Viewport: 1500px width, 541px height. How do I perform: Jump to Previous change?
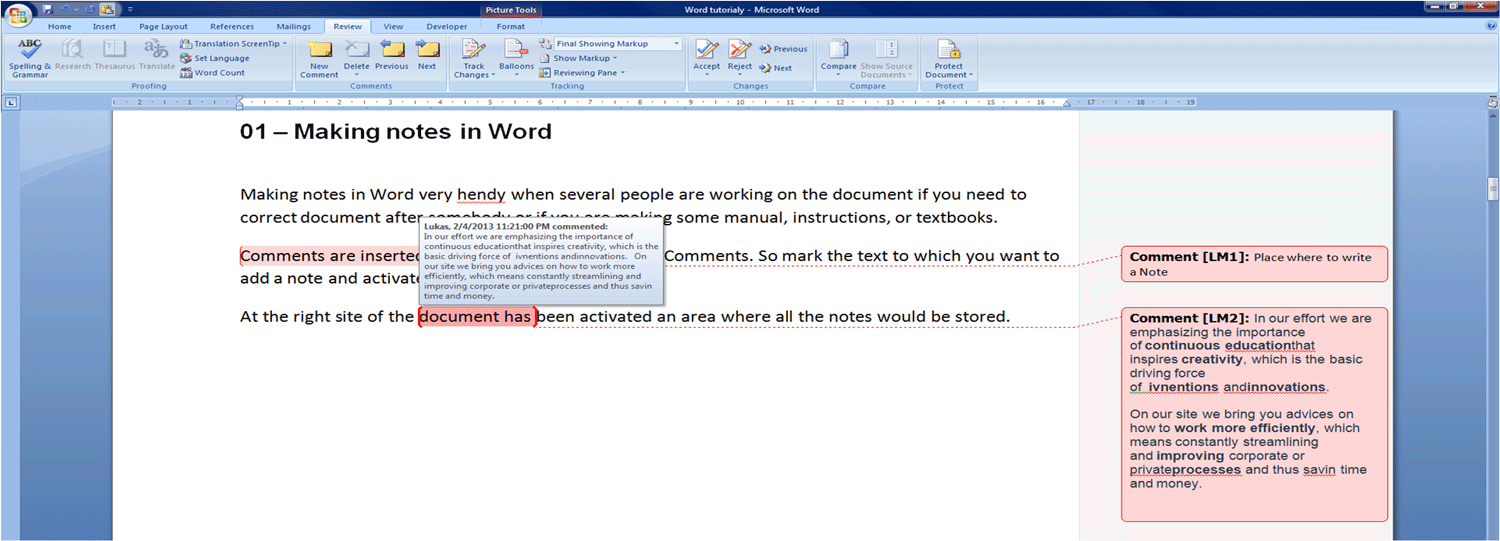pyautogui.click(x=783, y=48)
